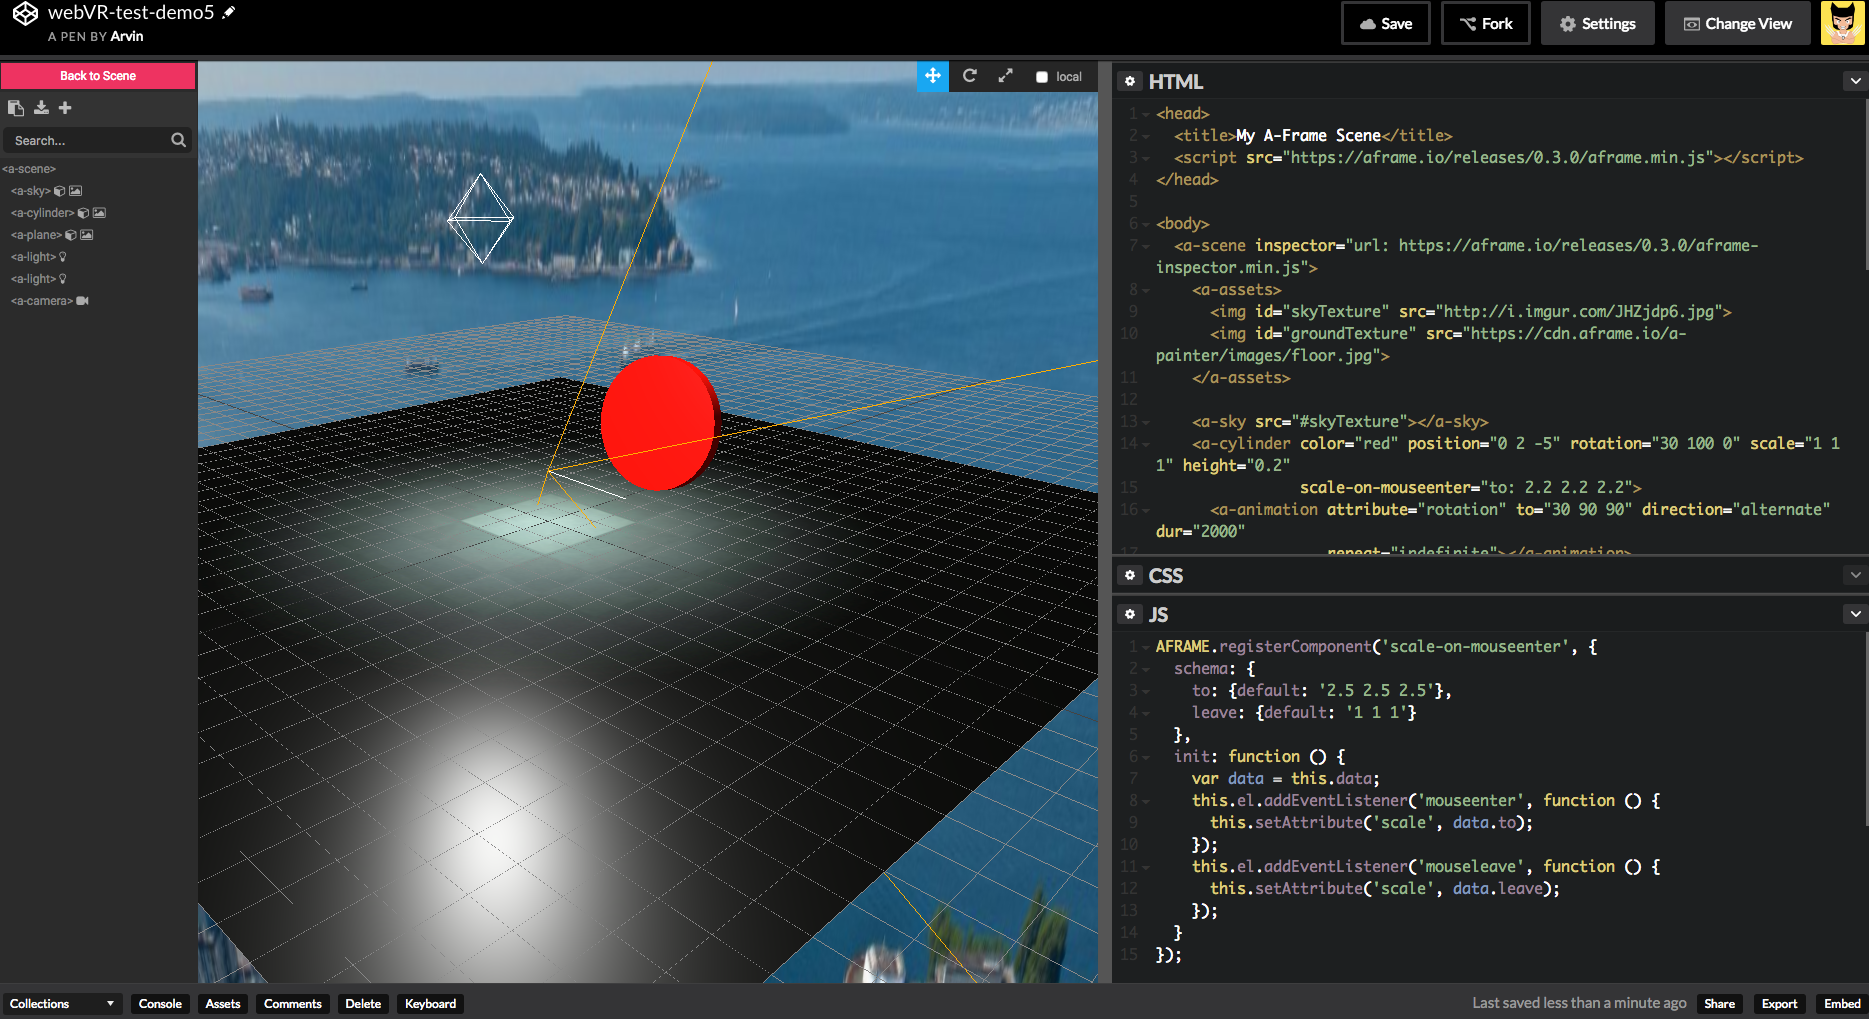
Task: Select the a-camera entity
Action: pyautogui.click(x=41, y=301)
